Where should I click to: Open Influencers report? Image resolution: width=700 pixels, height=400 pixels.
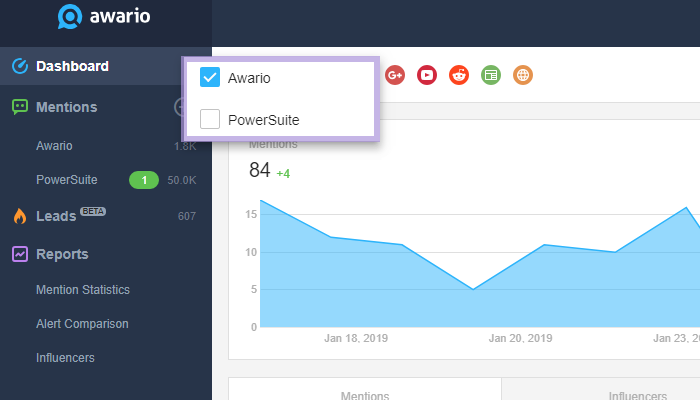65,358
